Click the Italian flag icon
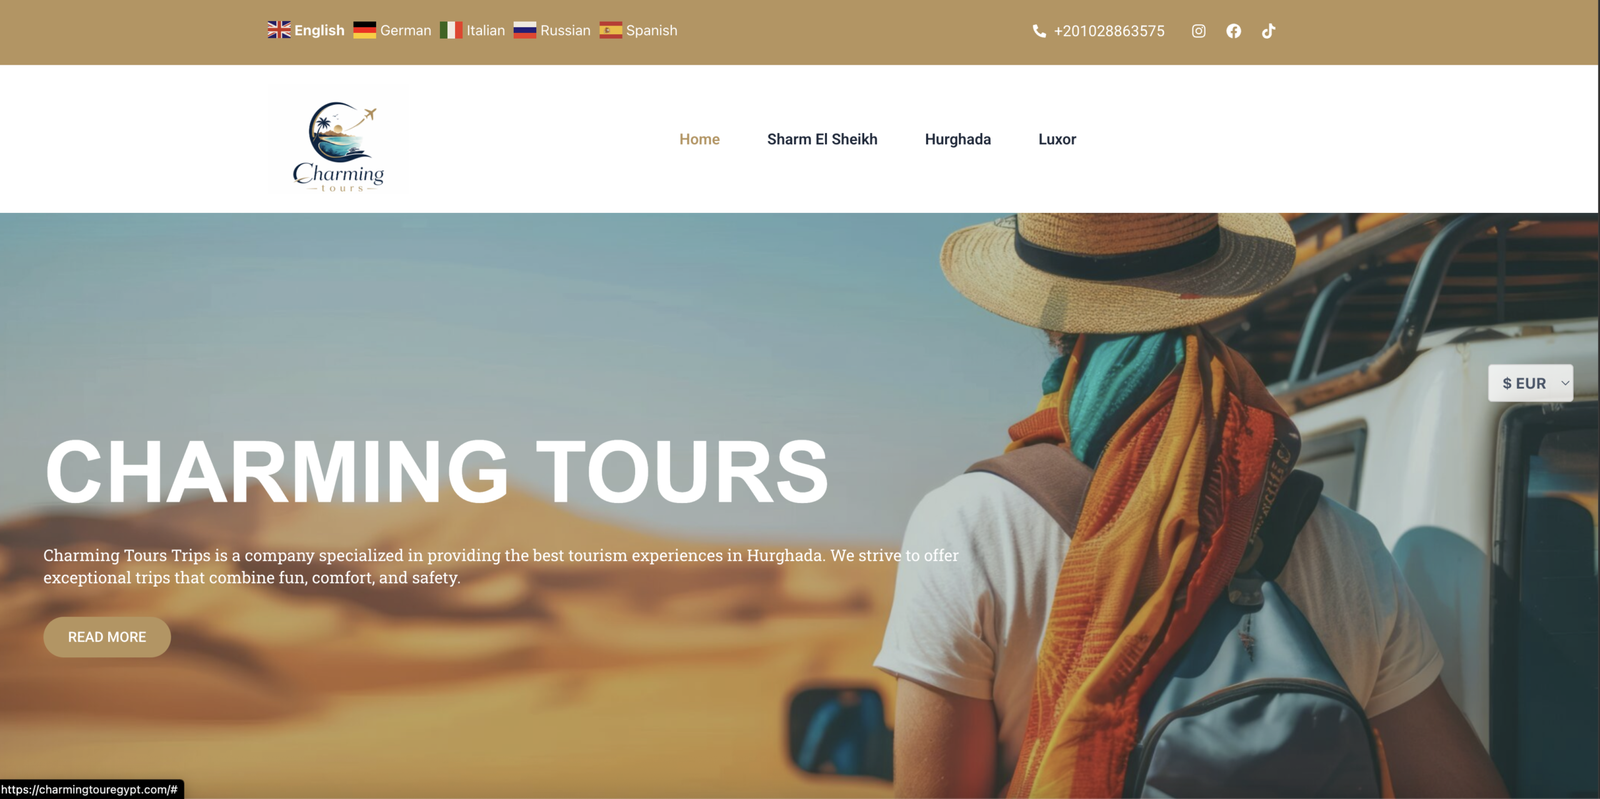1600x799 pixels. (451, 30)
